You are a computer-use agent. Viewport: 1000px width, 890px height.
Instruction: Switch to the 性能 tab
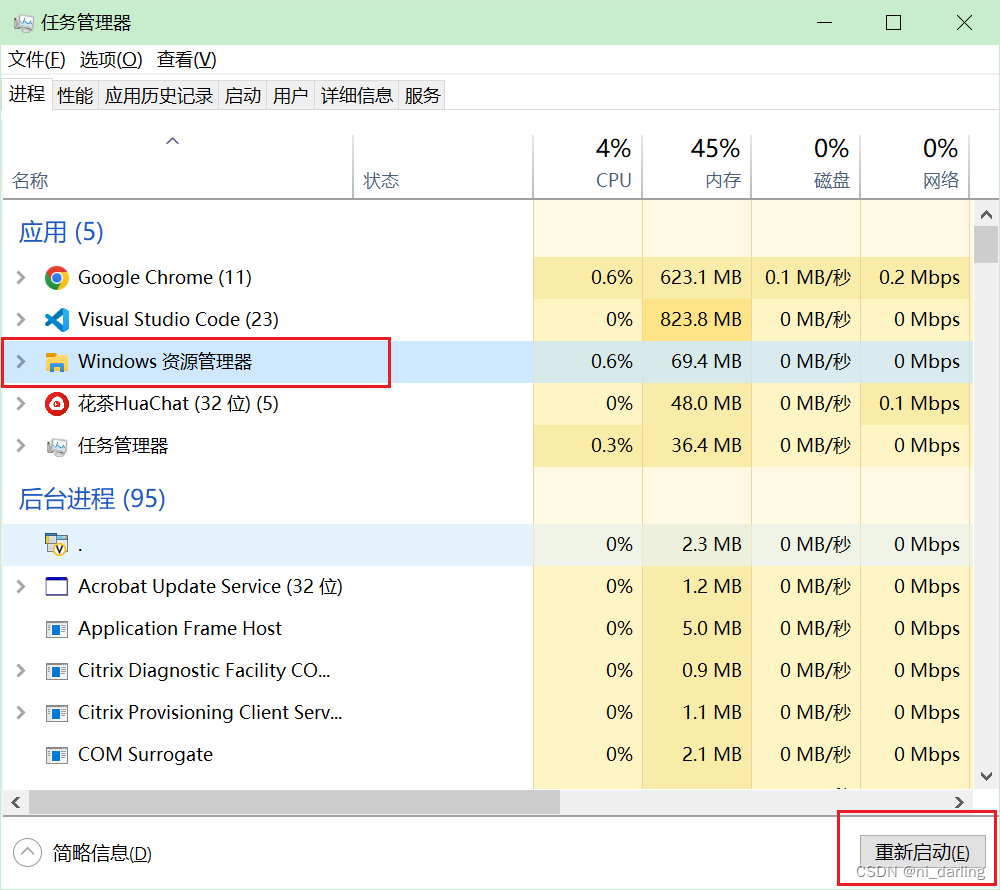[x=75, y=96]
